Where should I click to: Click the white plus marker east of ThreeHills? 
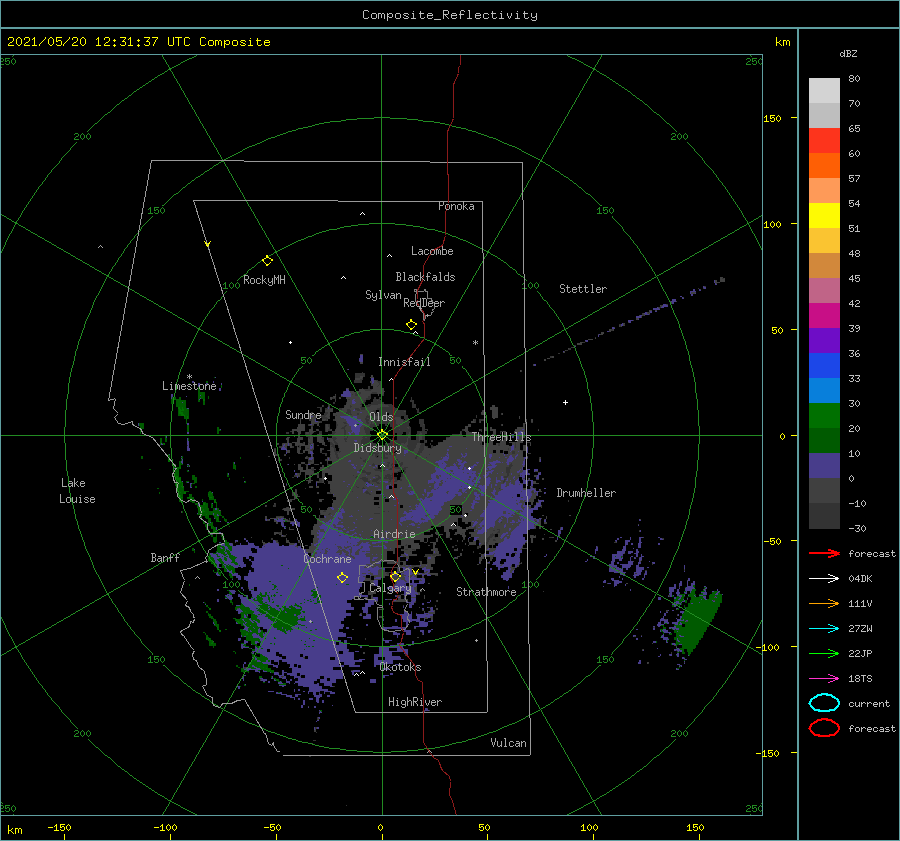[x=565, y=402]
